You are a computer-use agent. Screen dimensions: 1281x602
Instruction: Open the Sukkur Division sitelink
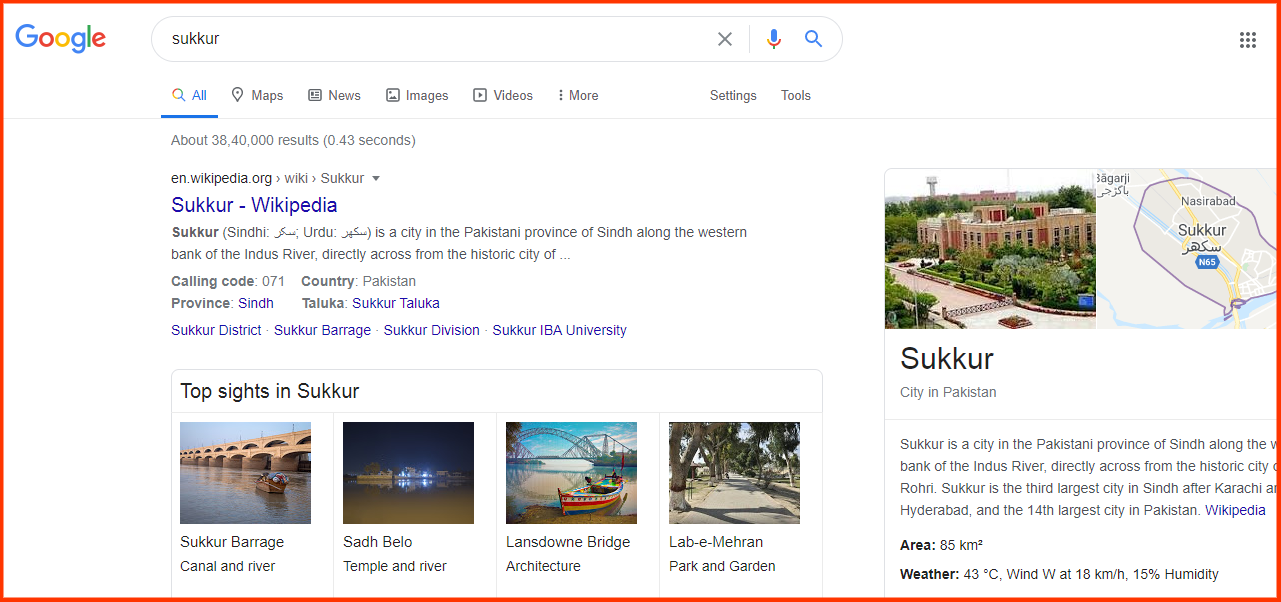click(x=432, y=330)
